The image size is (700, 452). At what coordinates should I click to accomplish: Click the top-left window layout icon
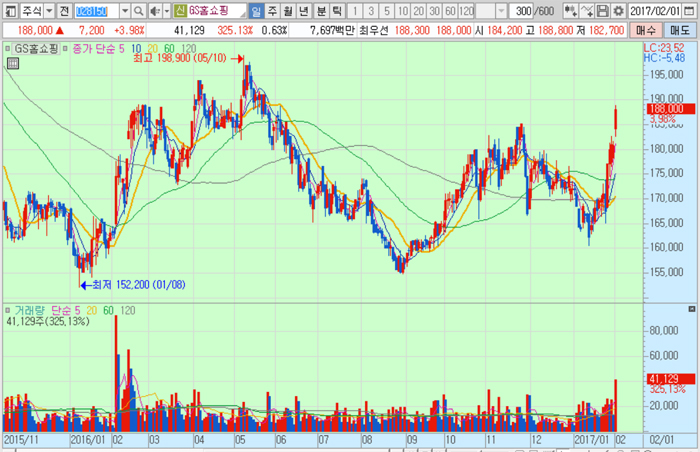pyautogui.click(x=8, y=10)
